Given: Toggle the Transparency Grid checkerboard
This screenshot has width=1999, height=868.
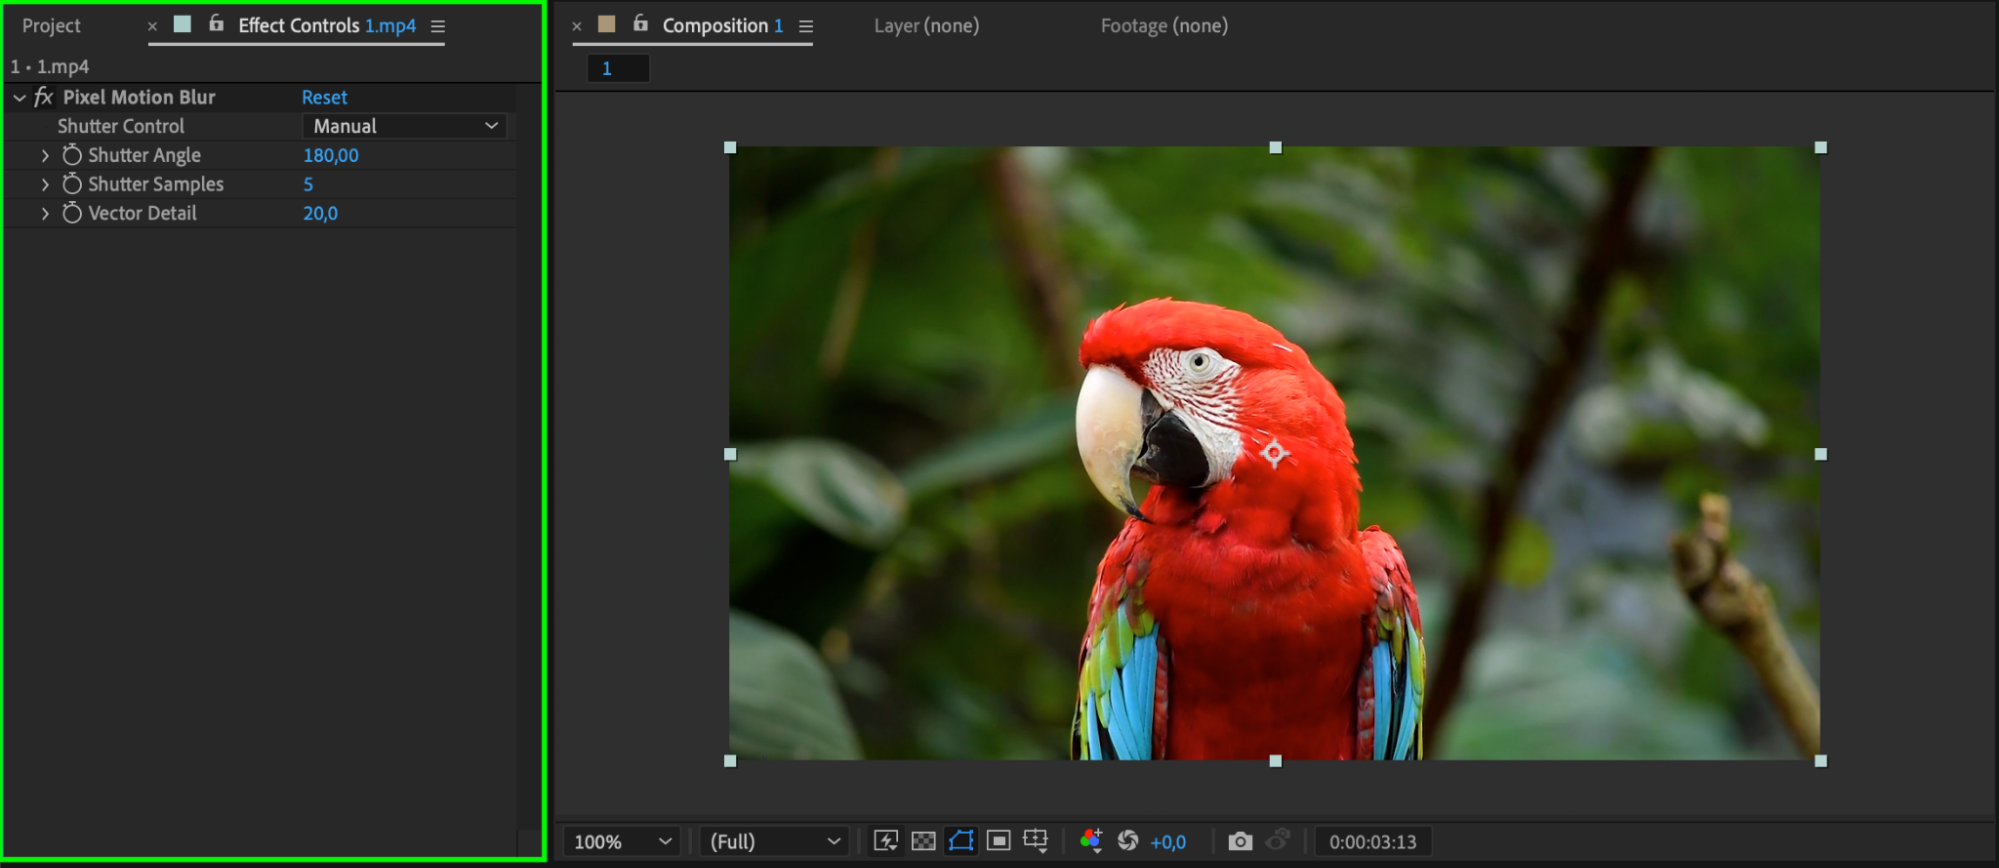Looking at the screenshot, I should point(923,841).
